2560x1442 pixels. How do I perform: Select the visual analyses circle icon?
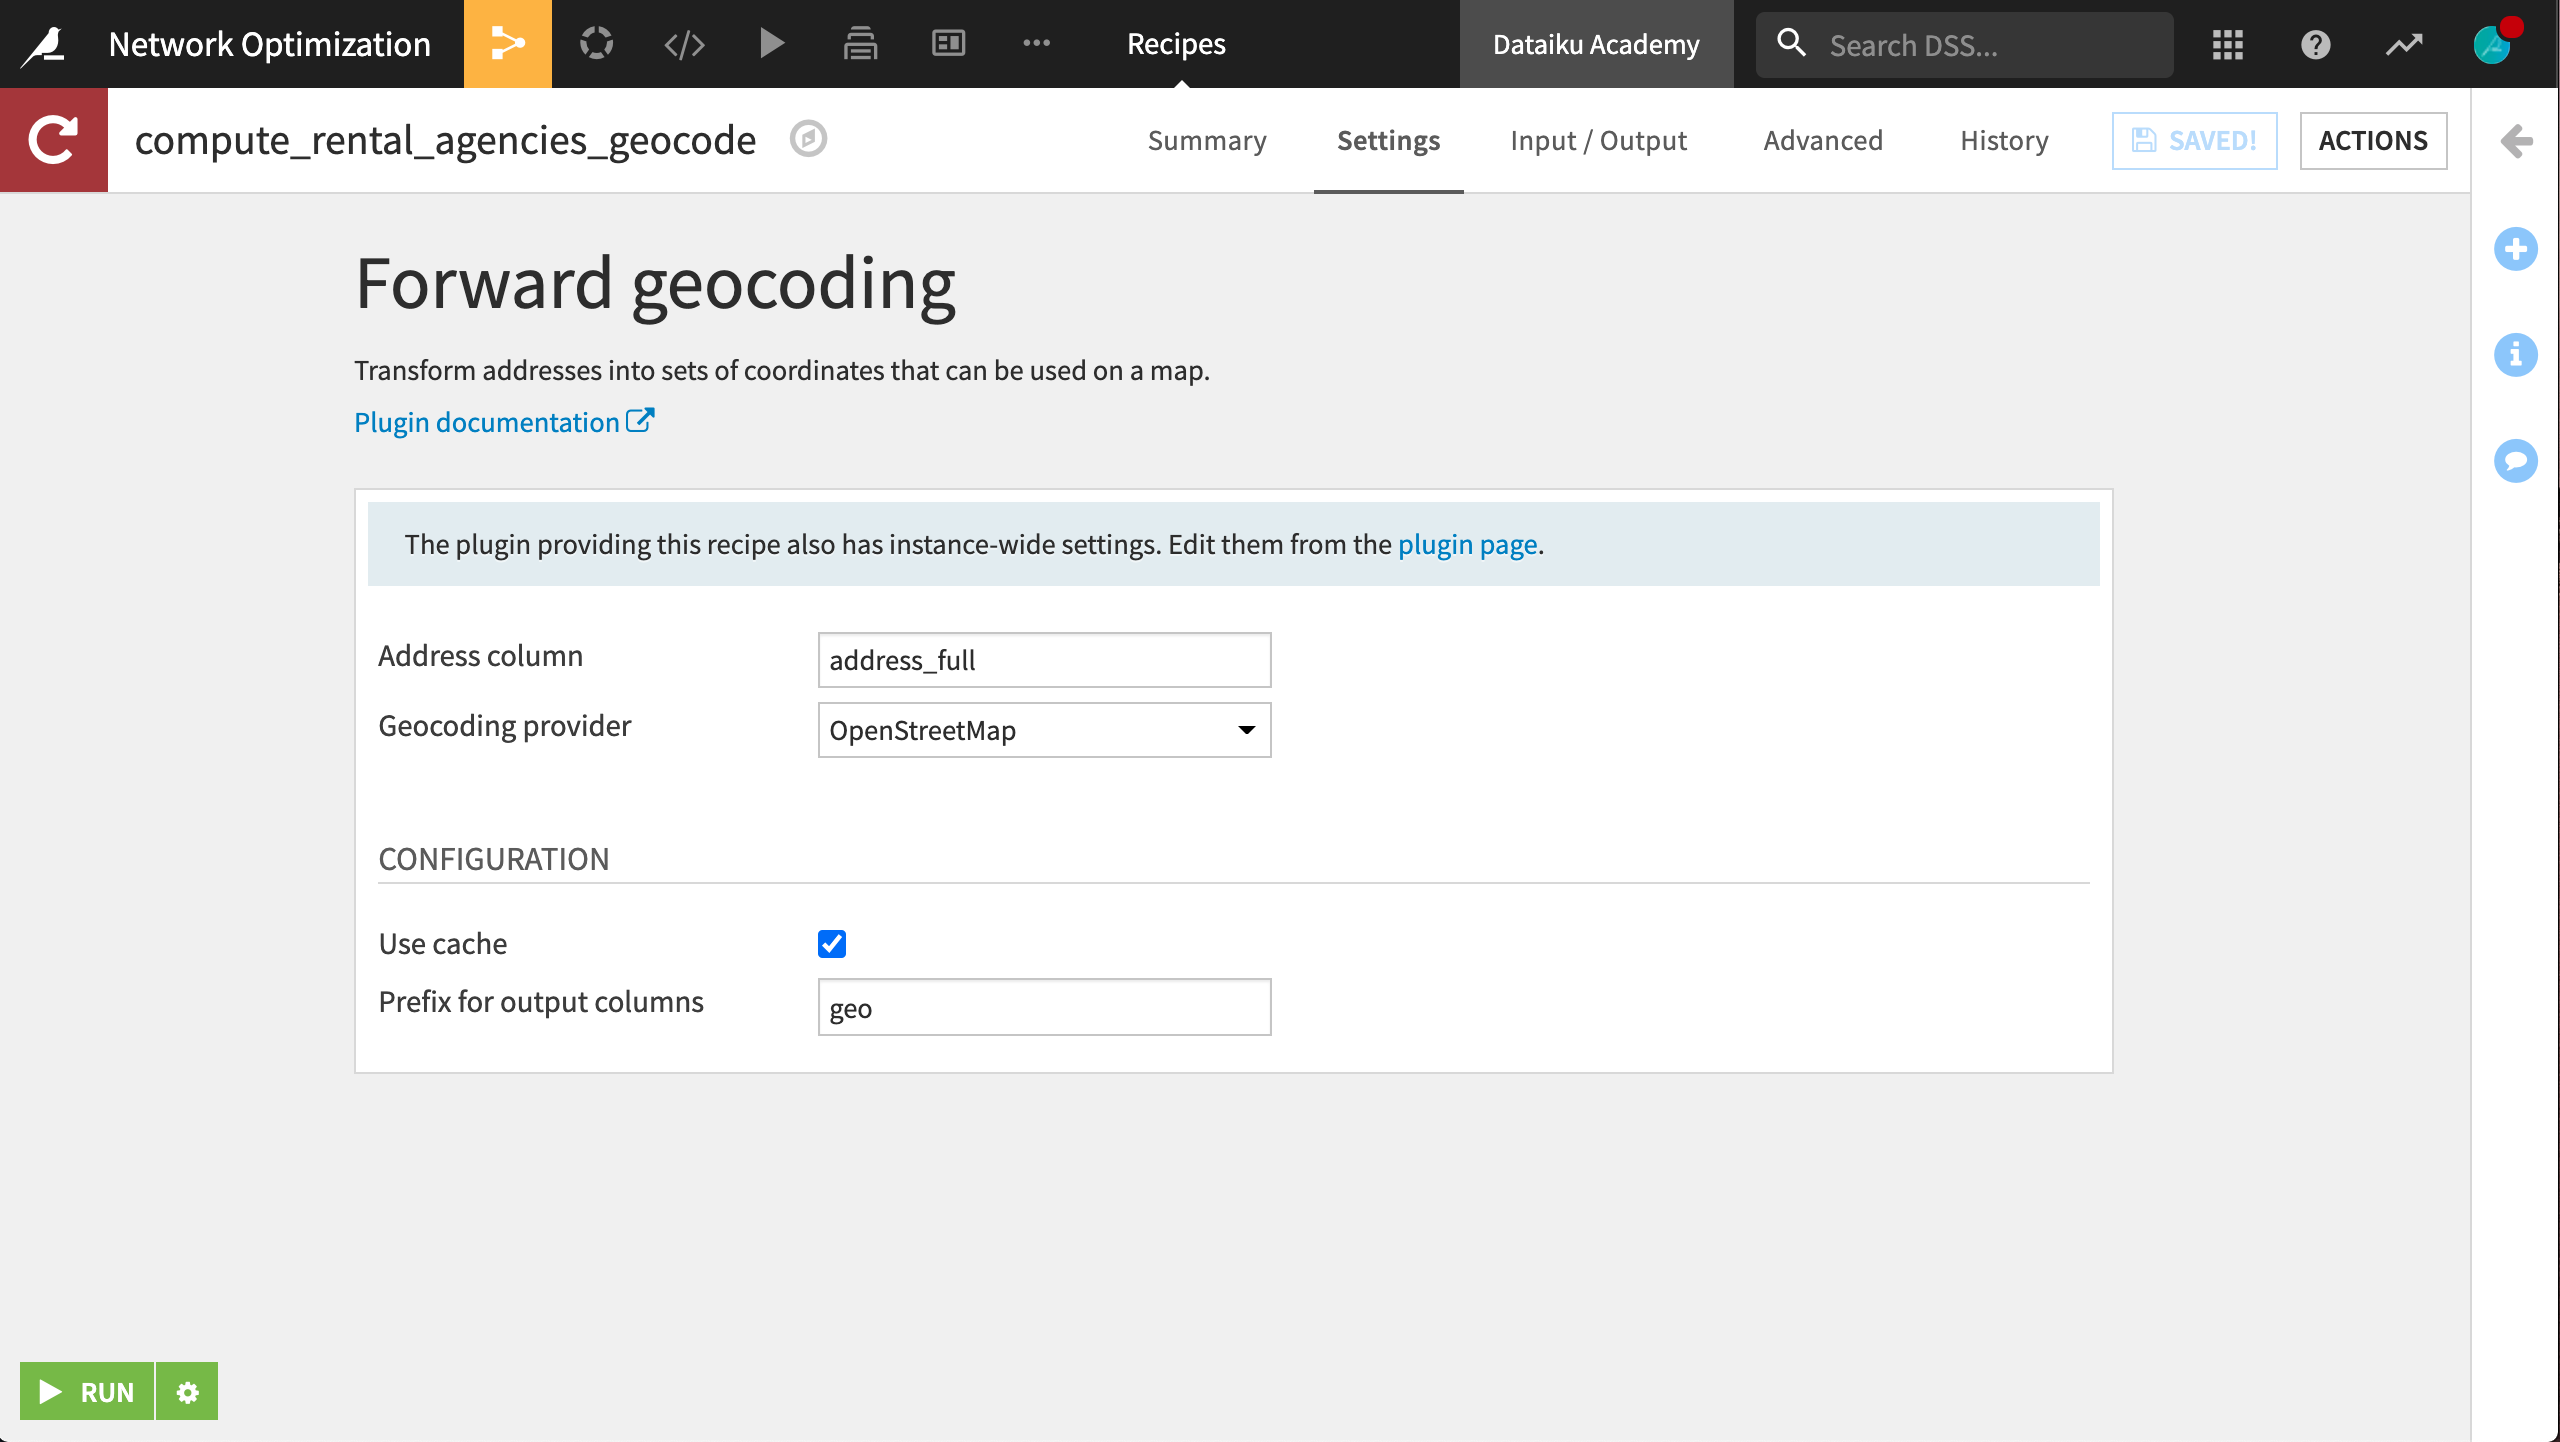click(596, 43)
